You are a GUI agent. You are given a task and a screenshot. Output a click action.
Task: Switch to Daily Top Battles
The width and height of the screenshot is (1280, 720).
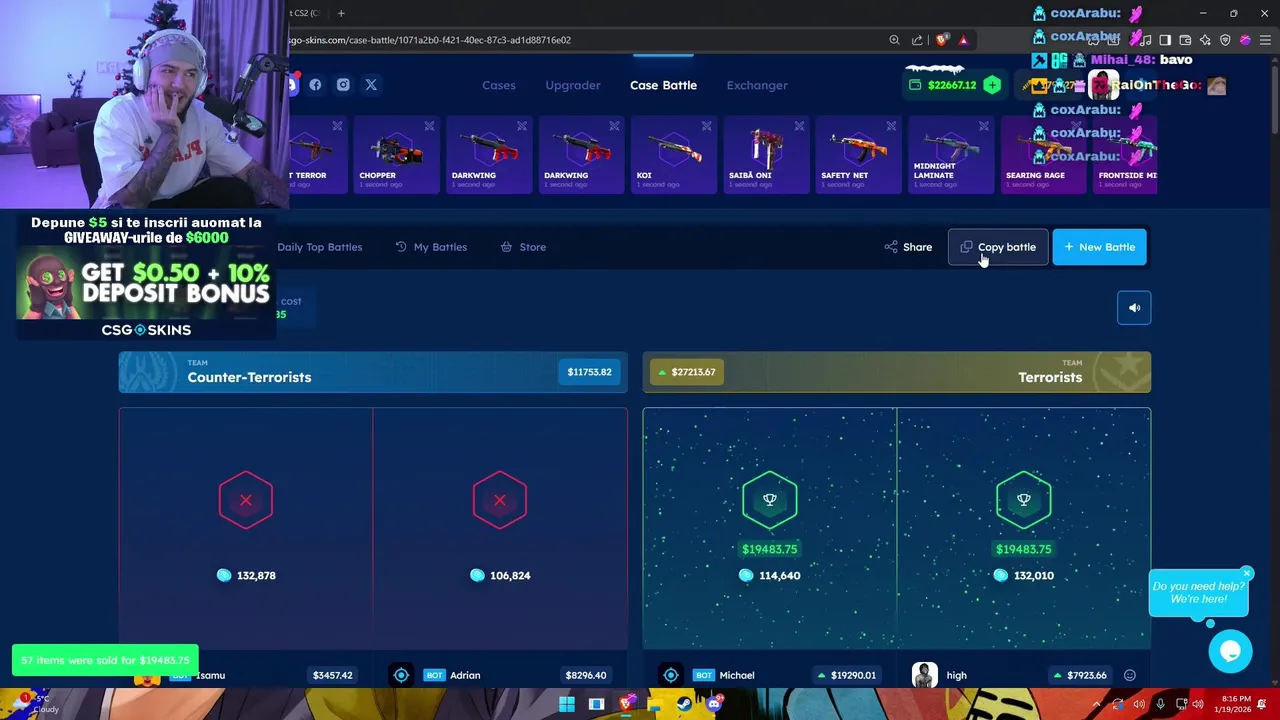tap(320, 247)
